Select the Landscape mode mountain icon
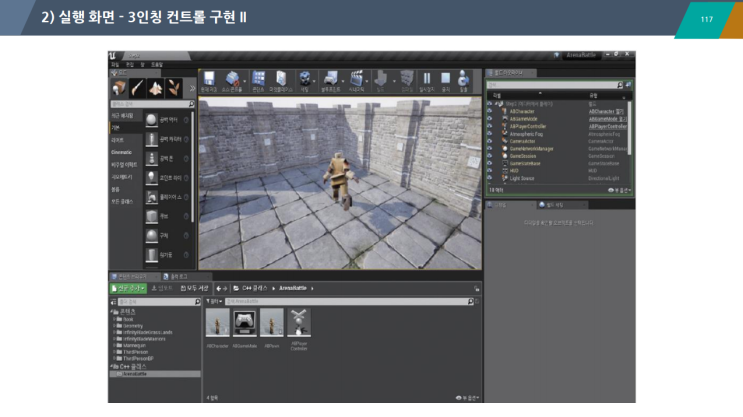 tap(155, 88)
